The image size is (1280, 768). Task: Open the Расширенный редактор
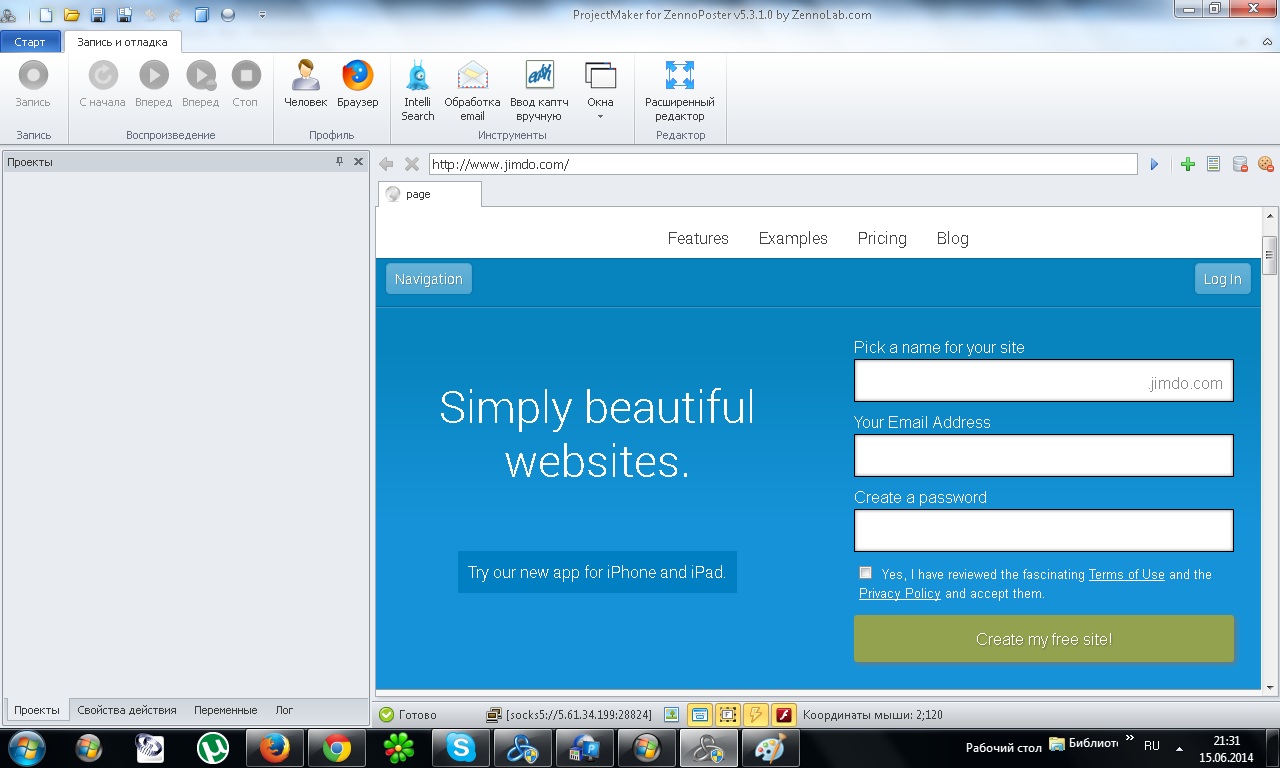680,90
